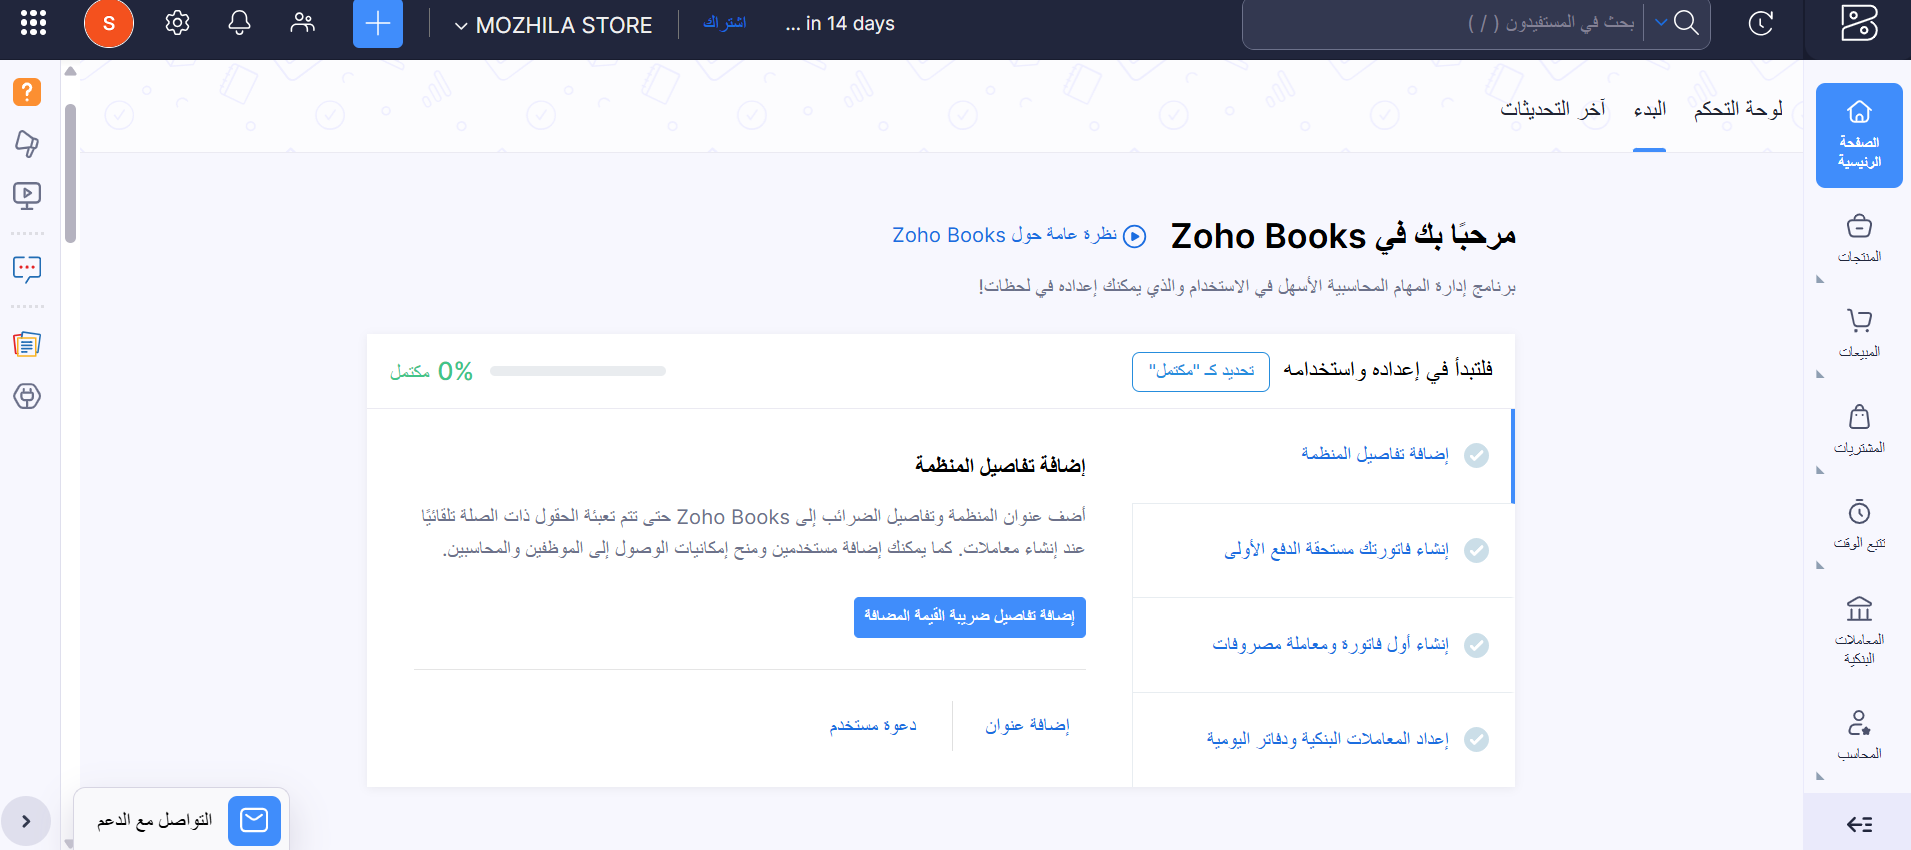Open التواصل مع الدعم contact support button
Screen dimensions: 1911x850
click(182, 820)
